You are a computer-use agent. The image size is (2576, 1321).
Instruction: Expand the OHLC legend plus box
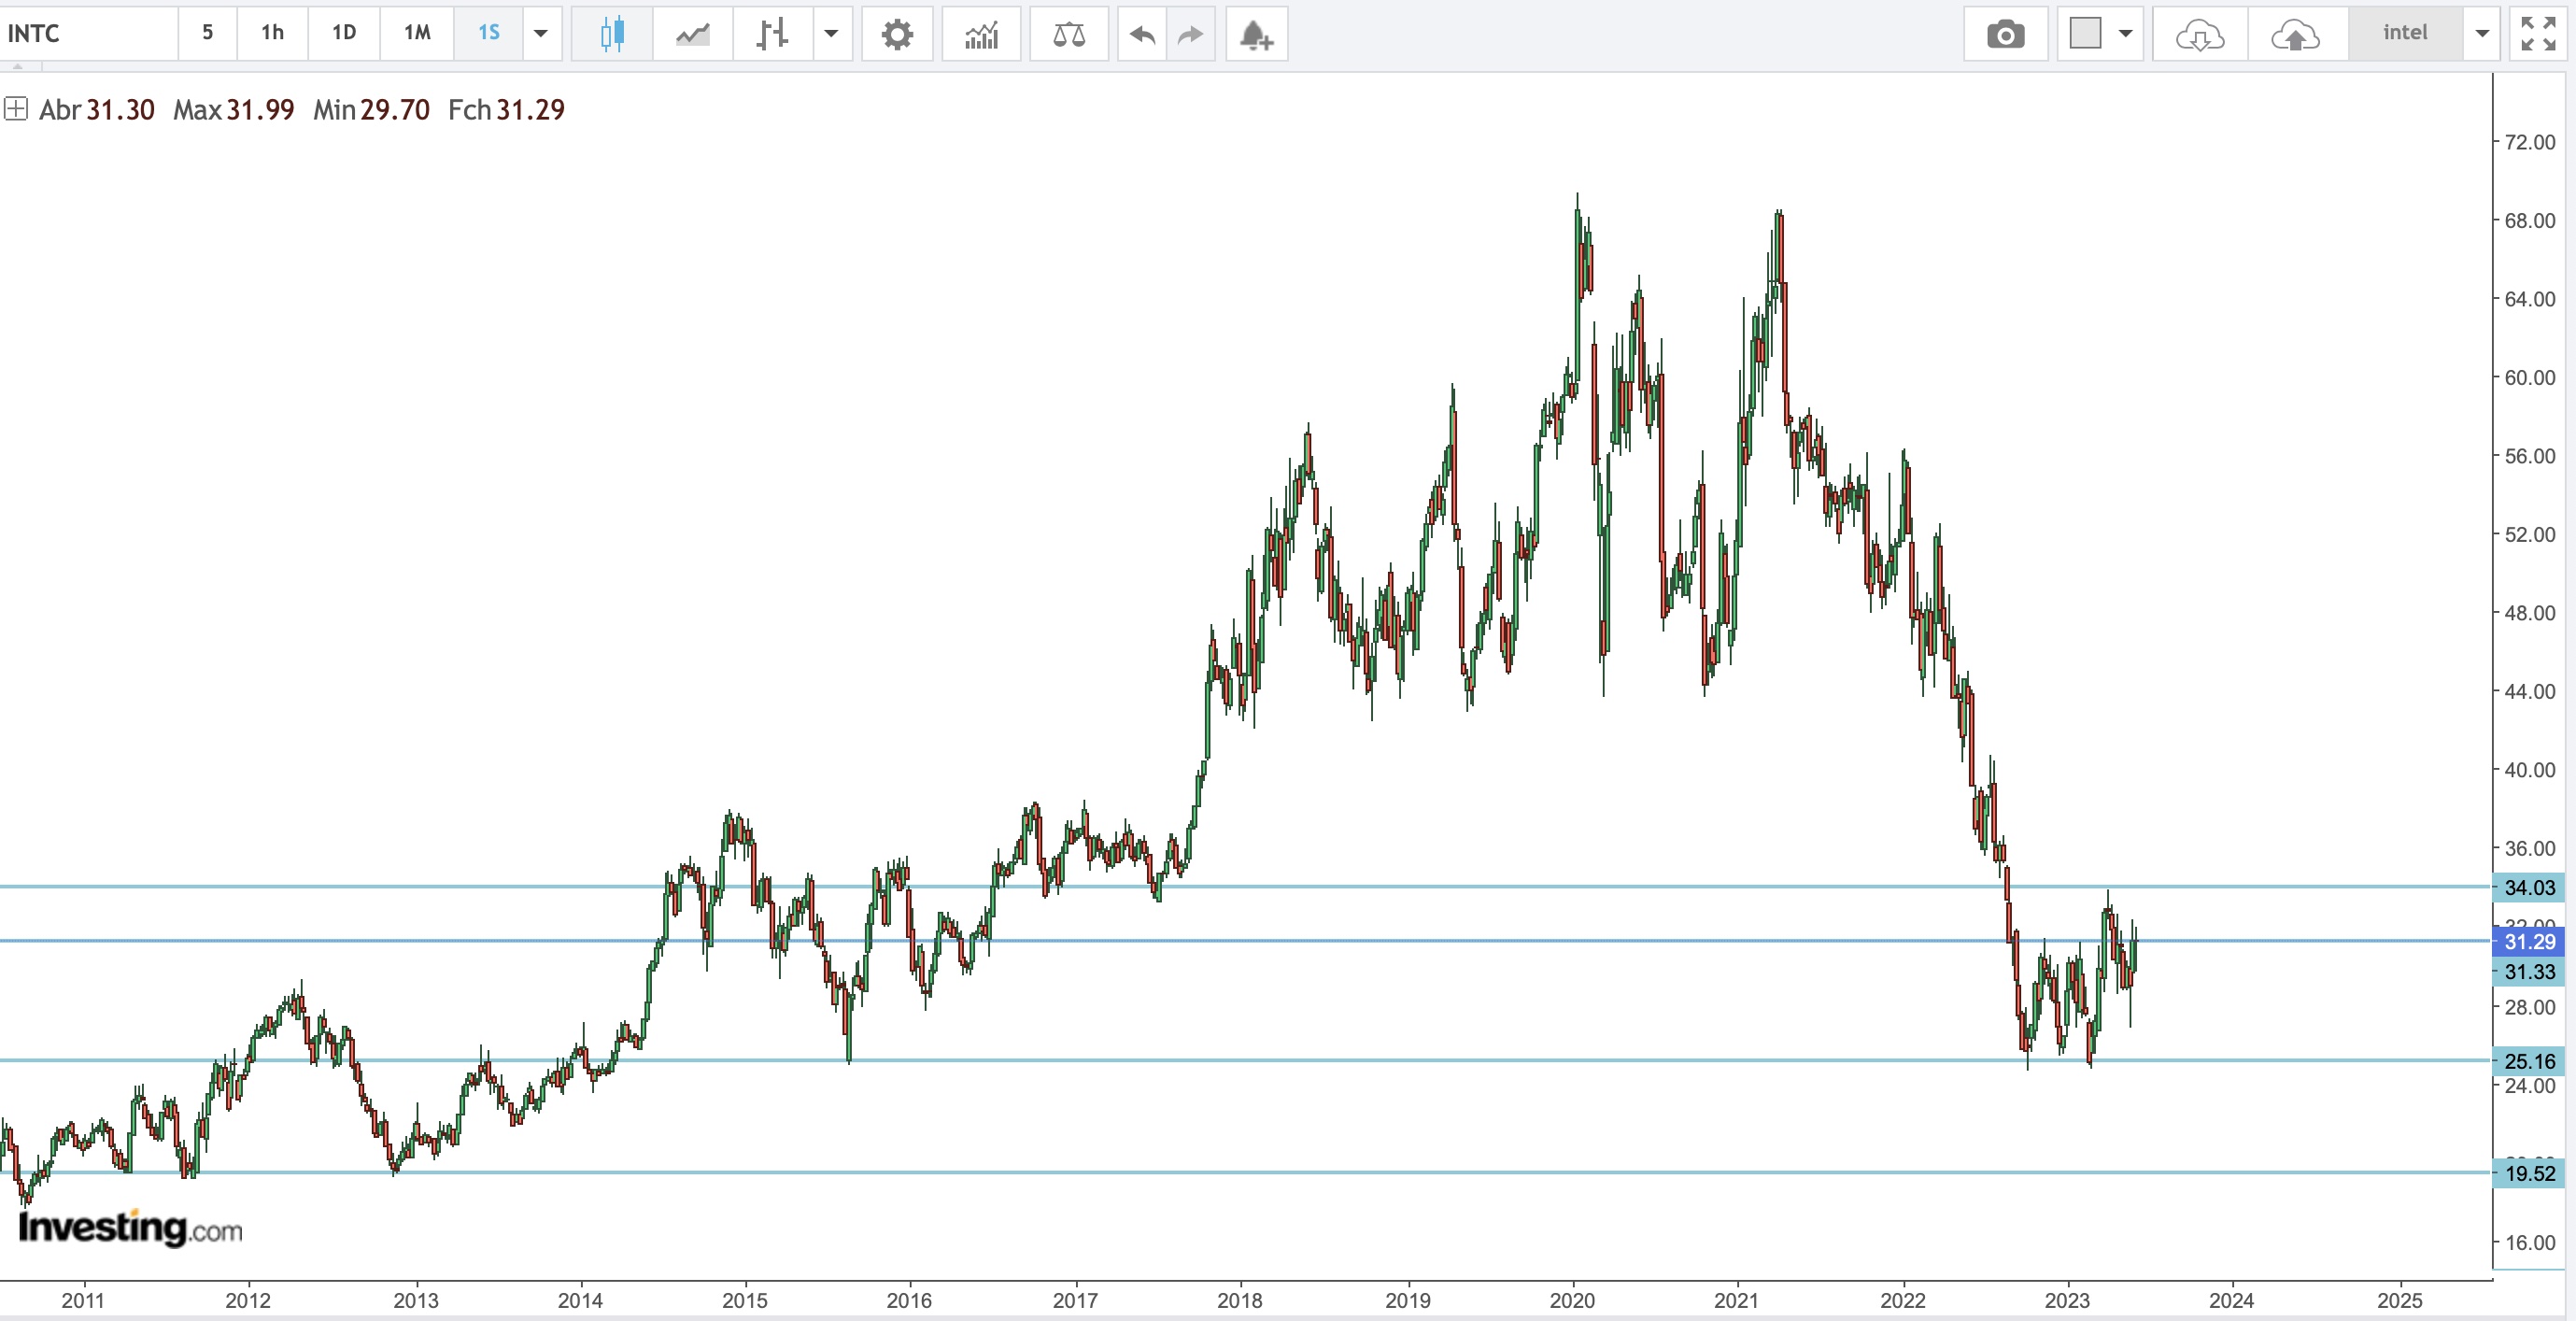click(x=15, y=109)
